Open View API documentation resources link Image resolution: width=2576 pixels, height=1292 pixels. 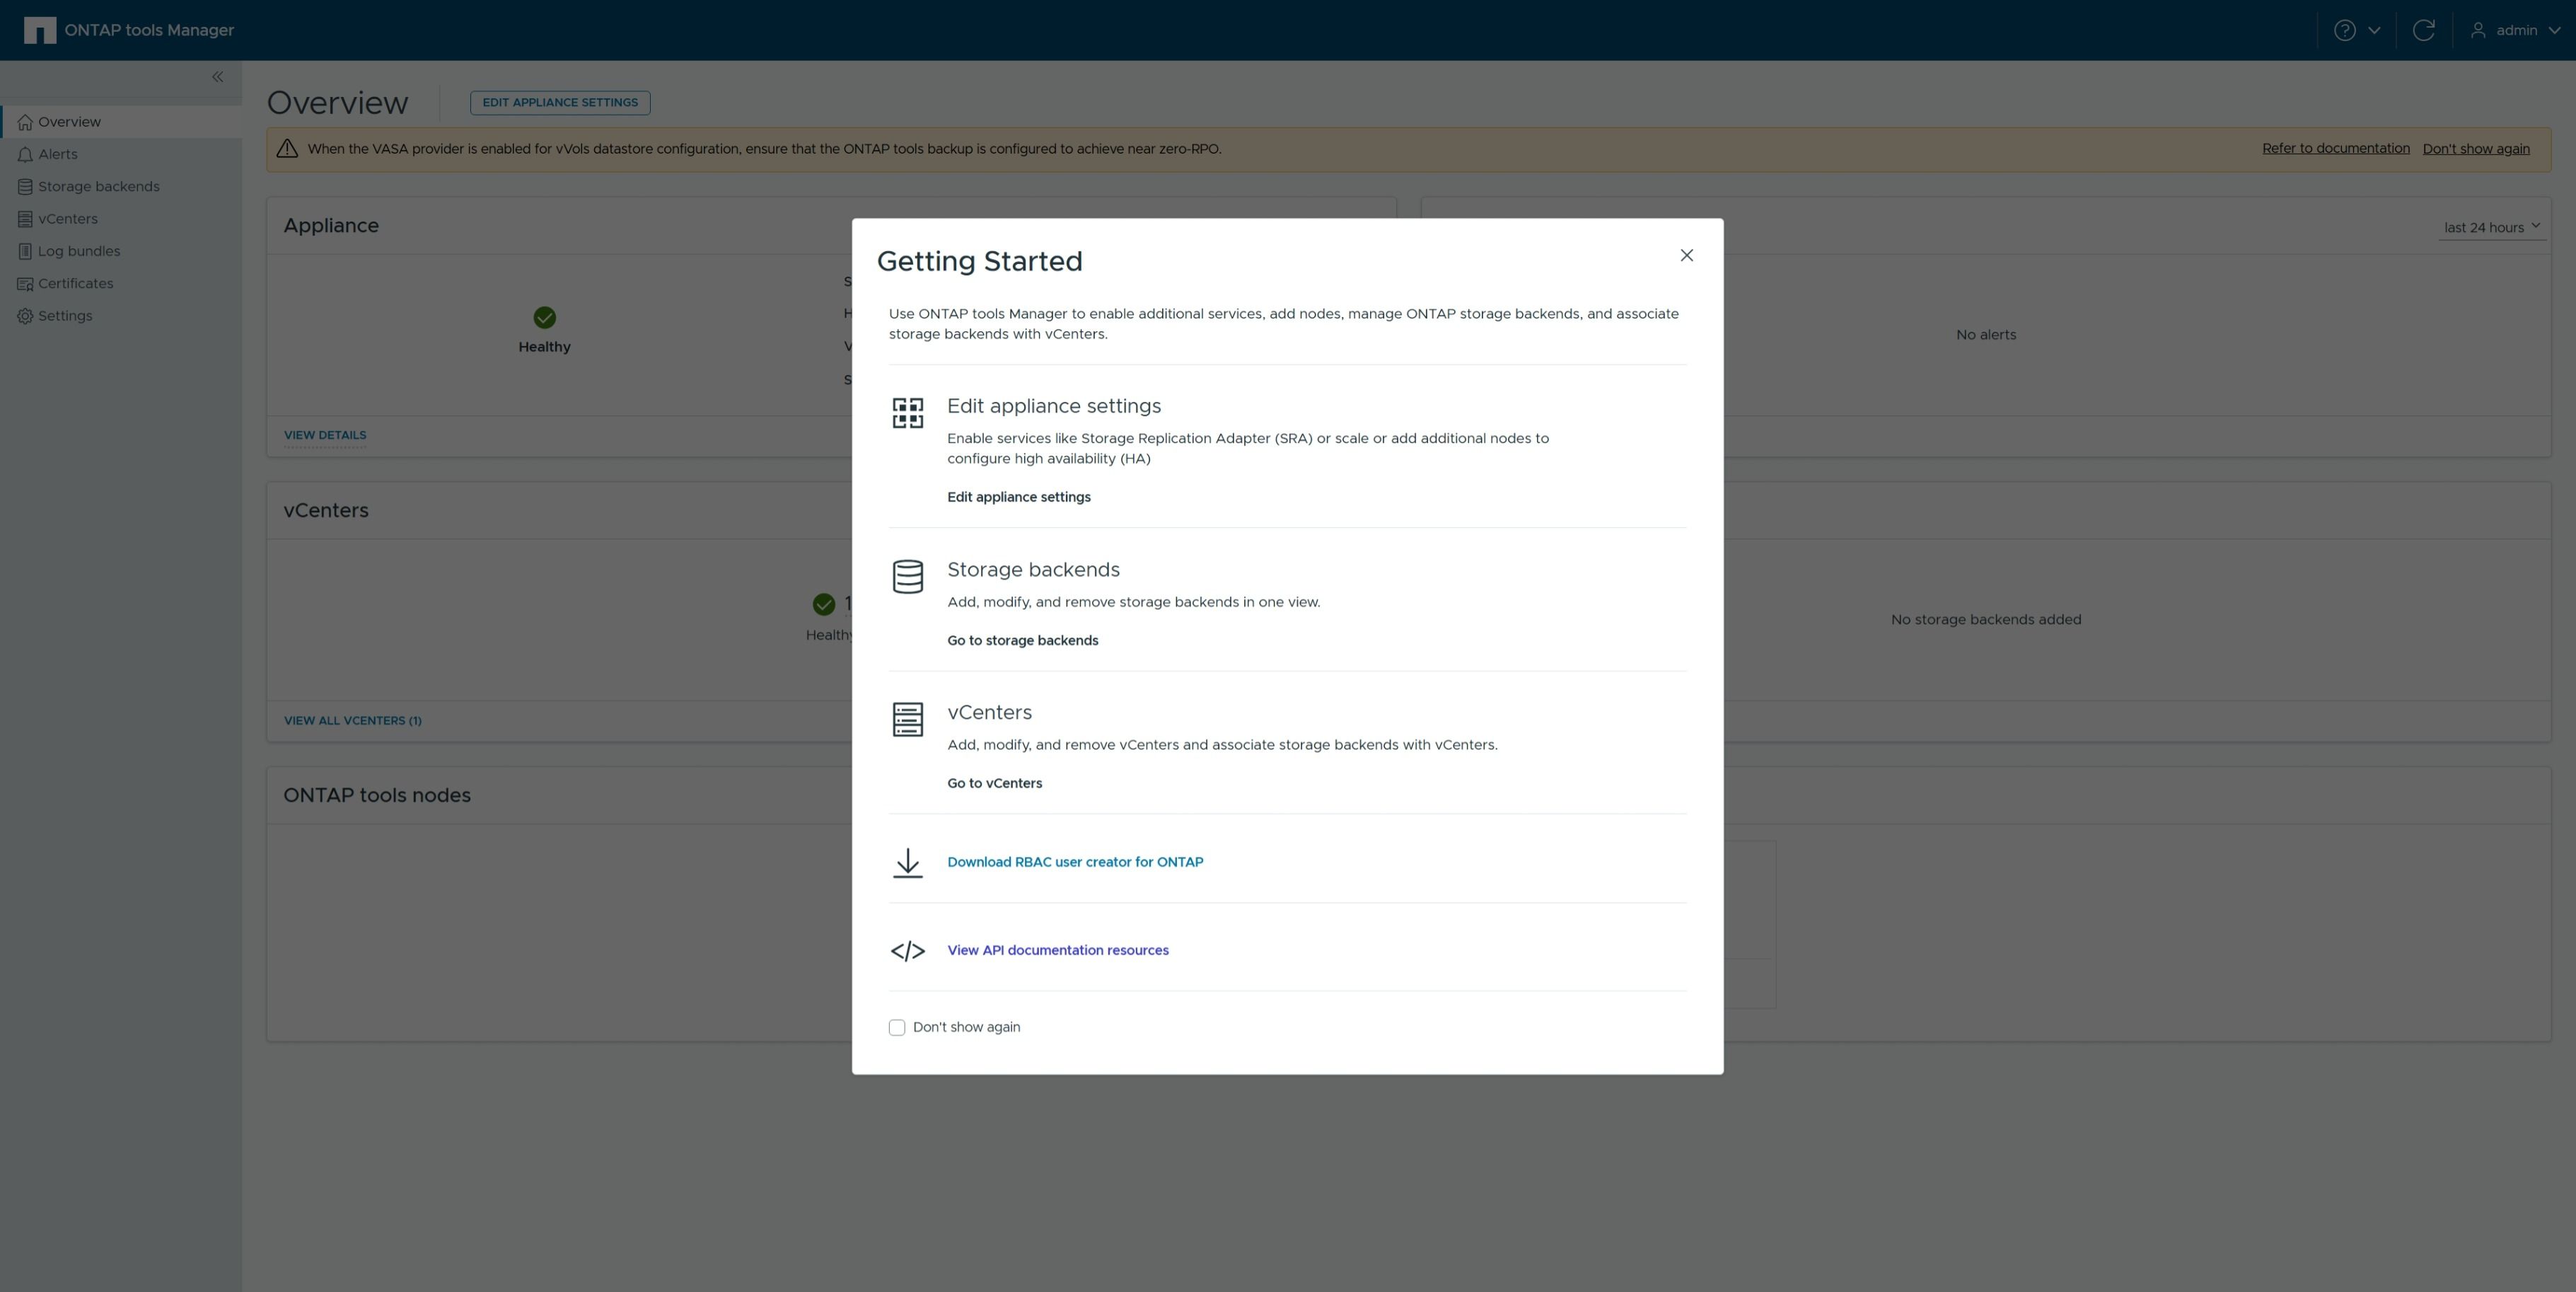point(1057,950)
